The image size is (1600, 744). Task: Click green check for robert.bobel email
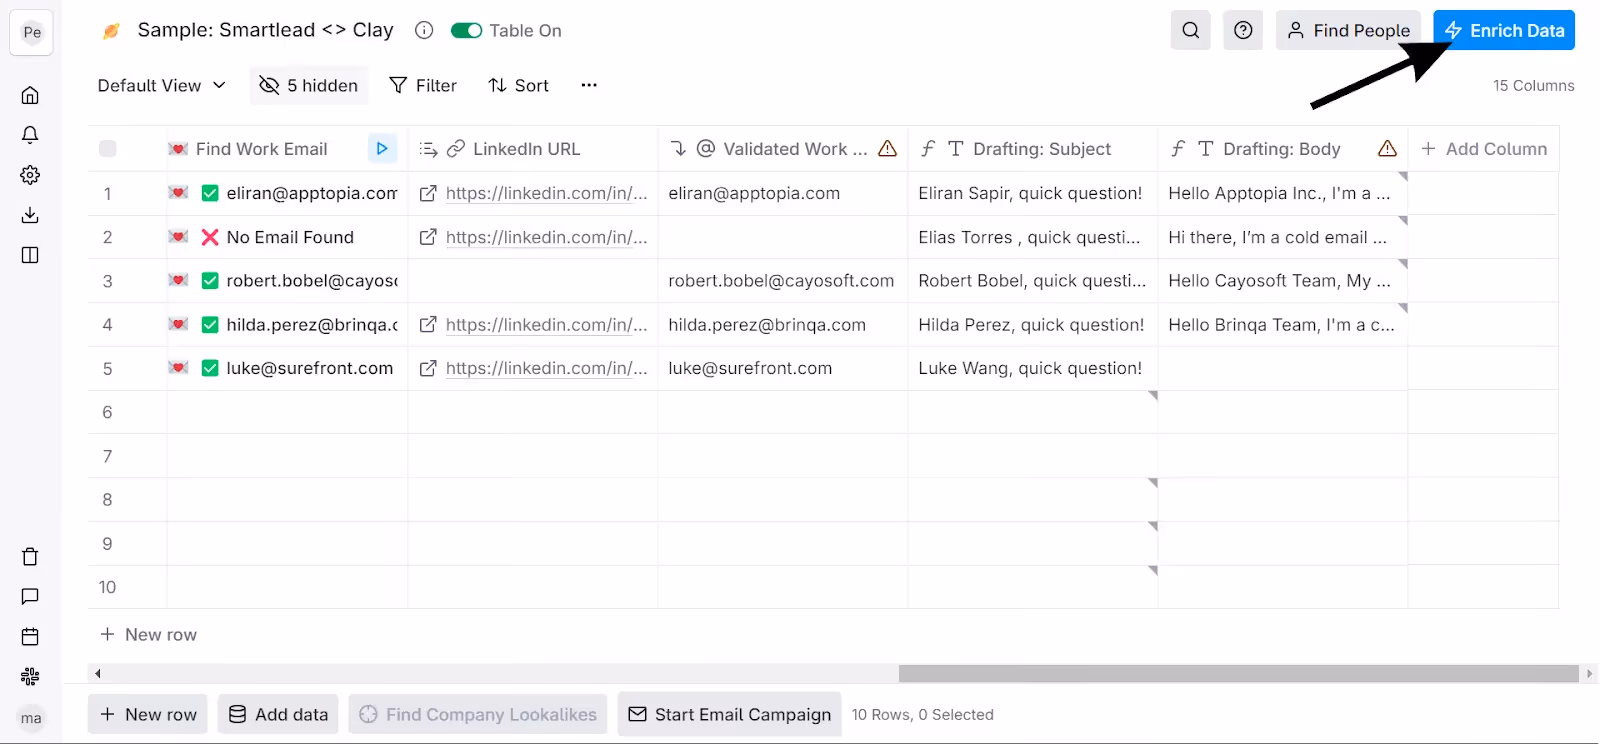click(210, 281)
